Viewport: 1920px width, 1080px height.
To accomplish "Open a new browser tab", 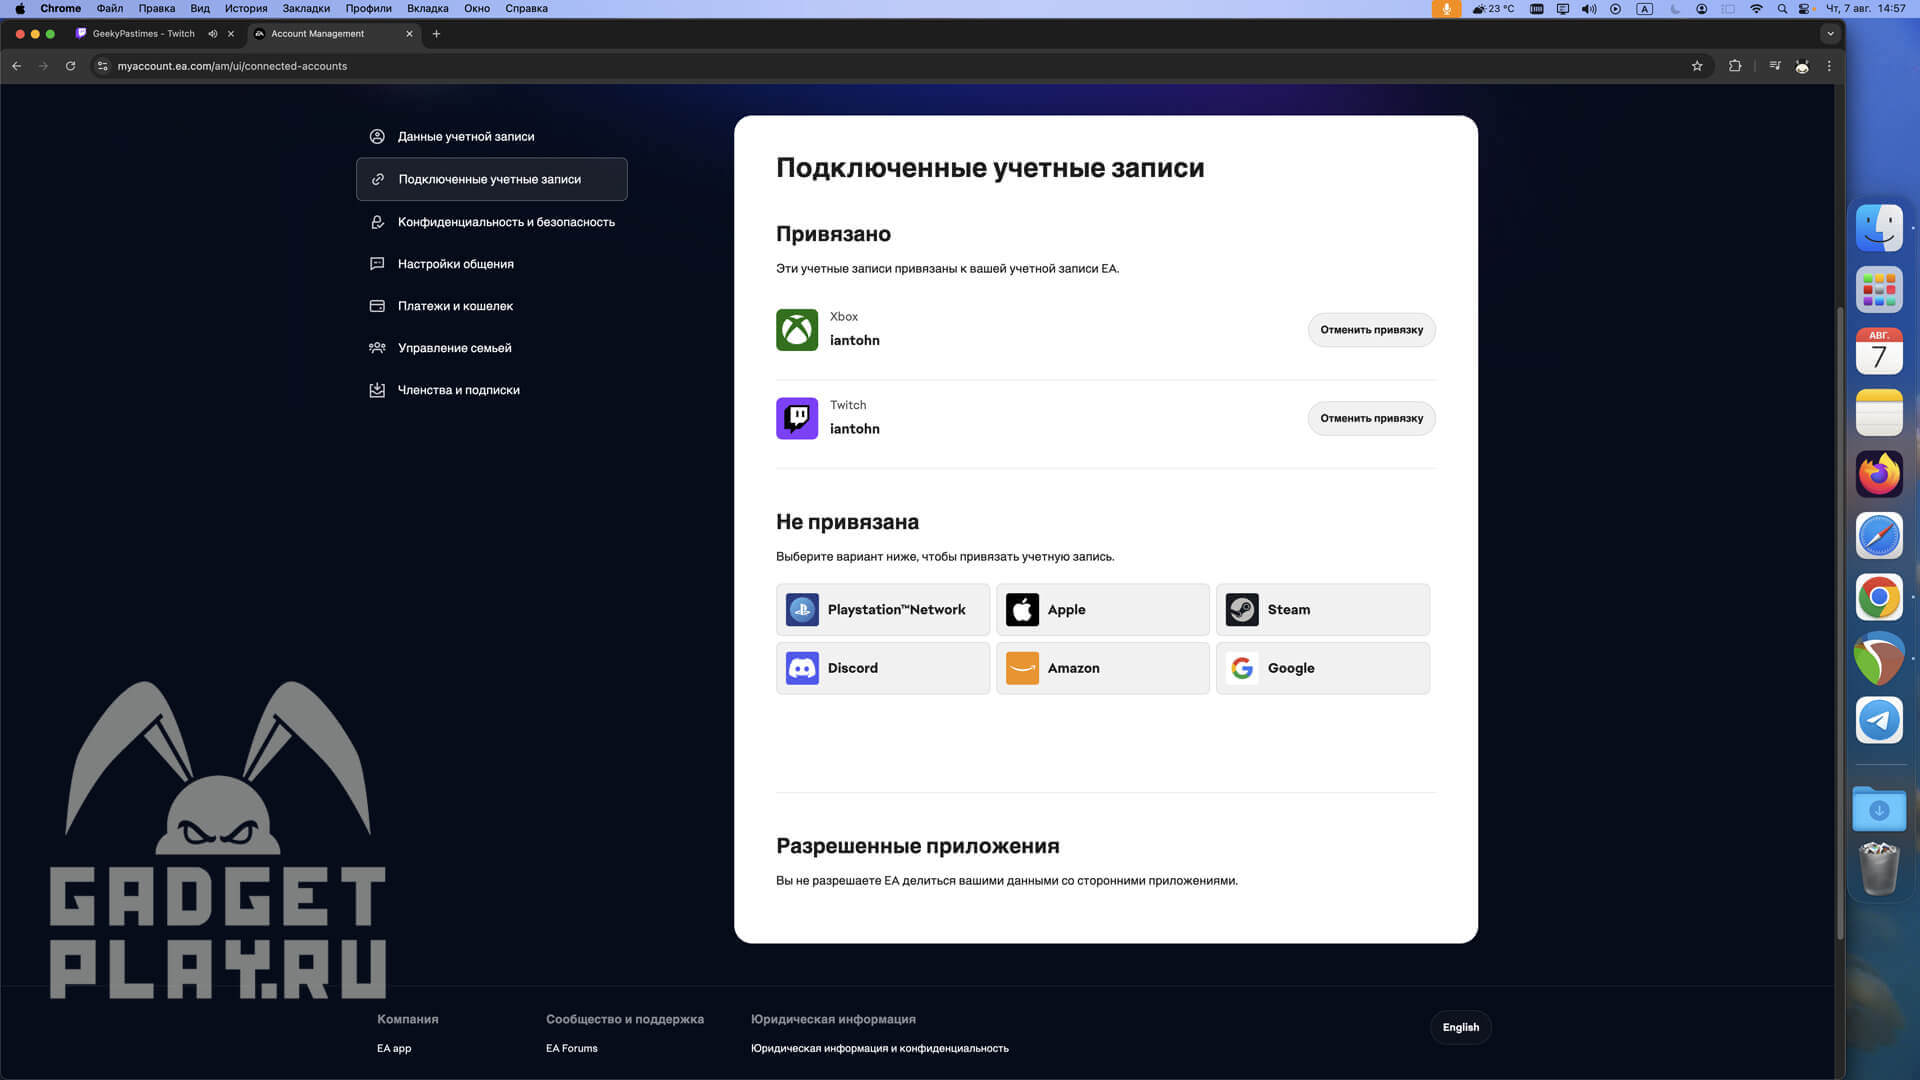I will (436, 34).
